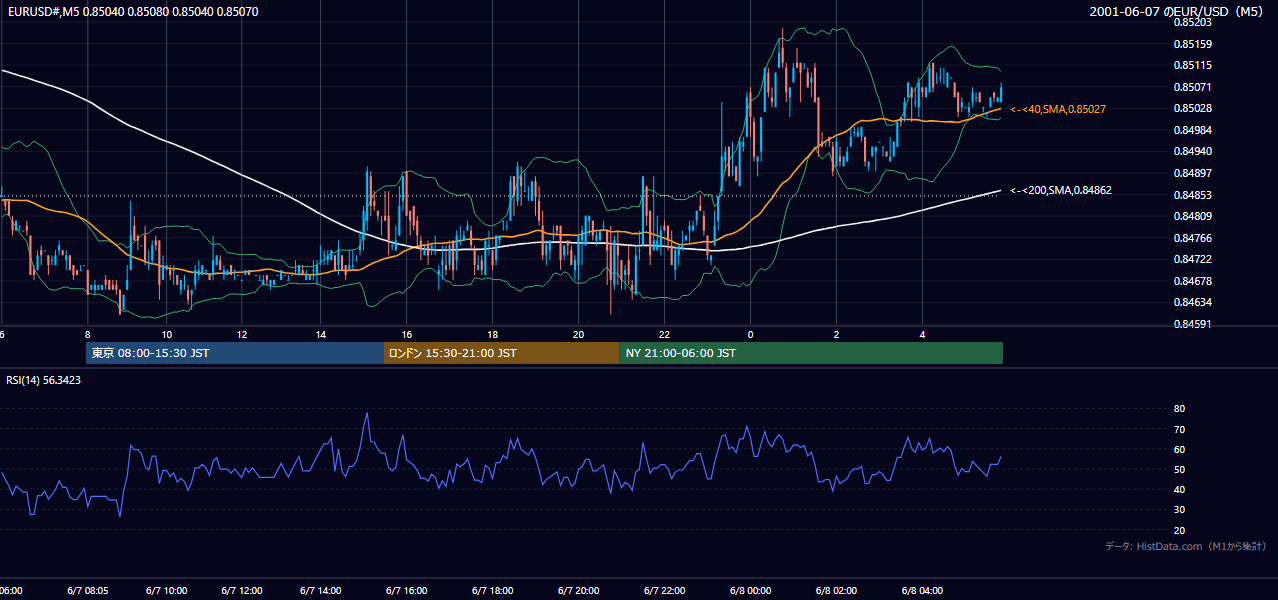Click hour tick 10 below the price chart
The width and height of the screenshot is (1278, 600).
click(167, 335)
